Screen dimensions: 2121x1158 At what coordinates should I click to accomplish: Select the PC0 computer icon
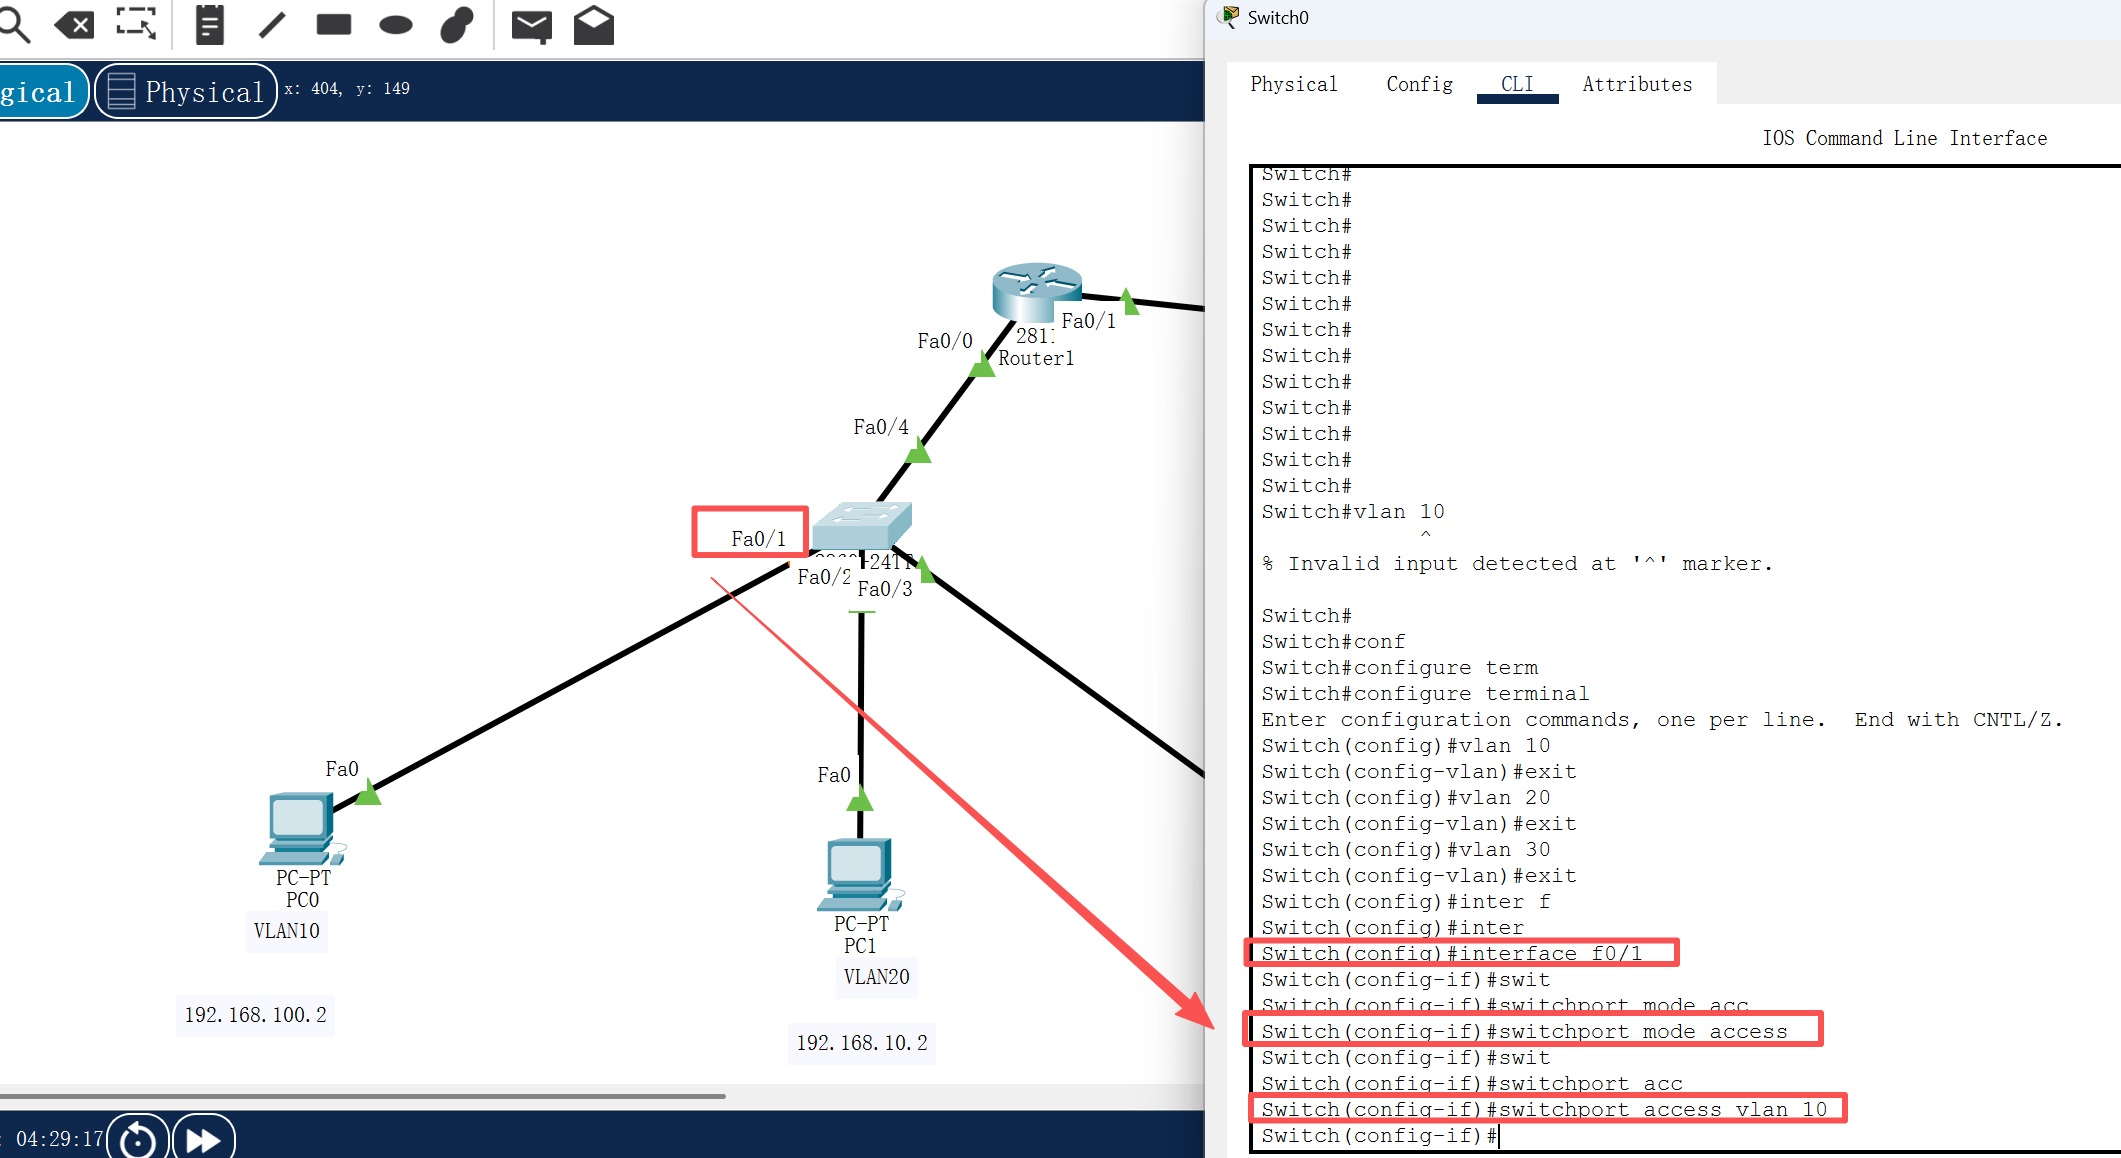pos(300,826)
